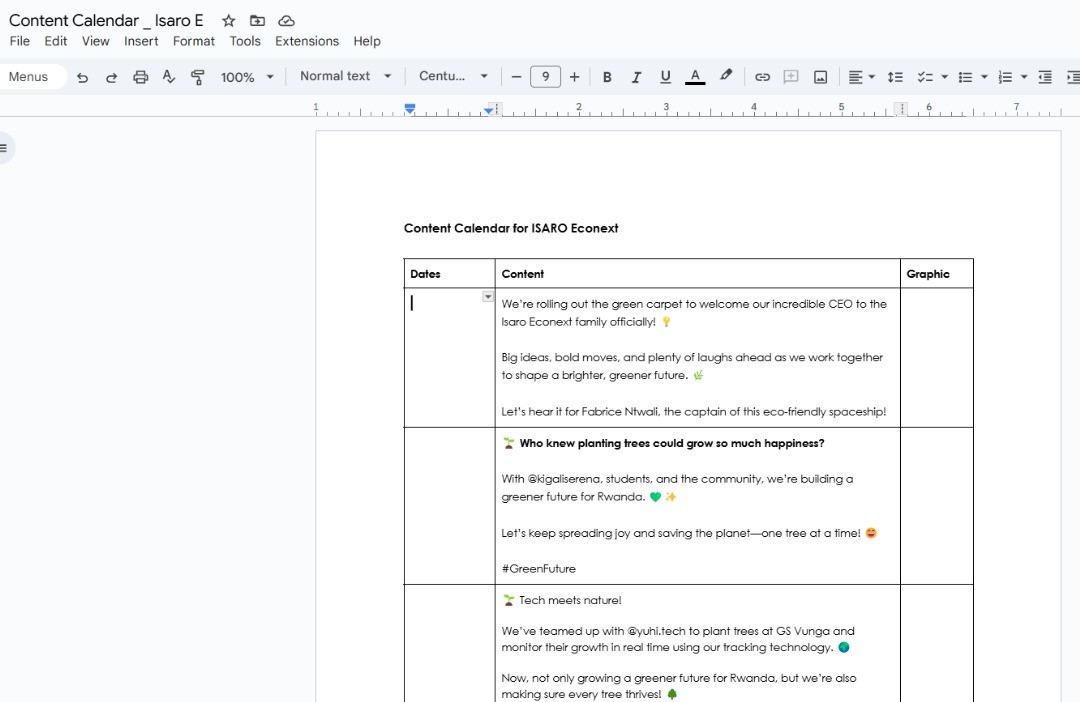Viewport: 1080px width, 702px height.
Task: Open the Format menu
Action: (194, 41)
